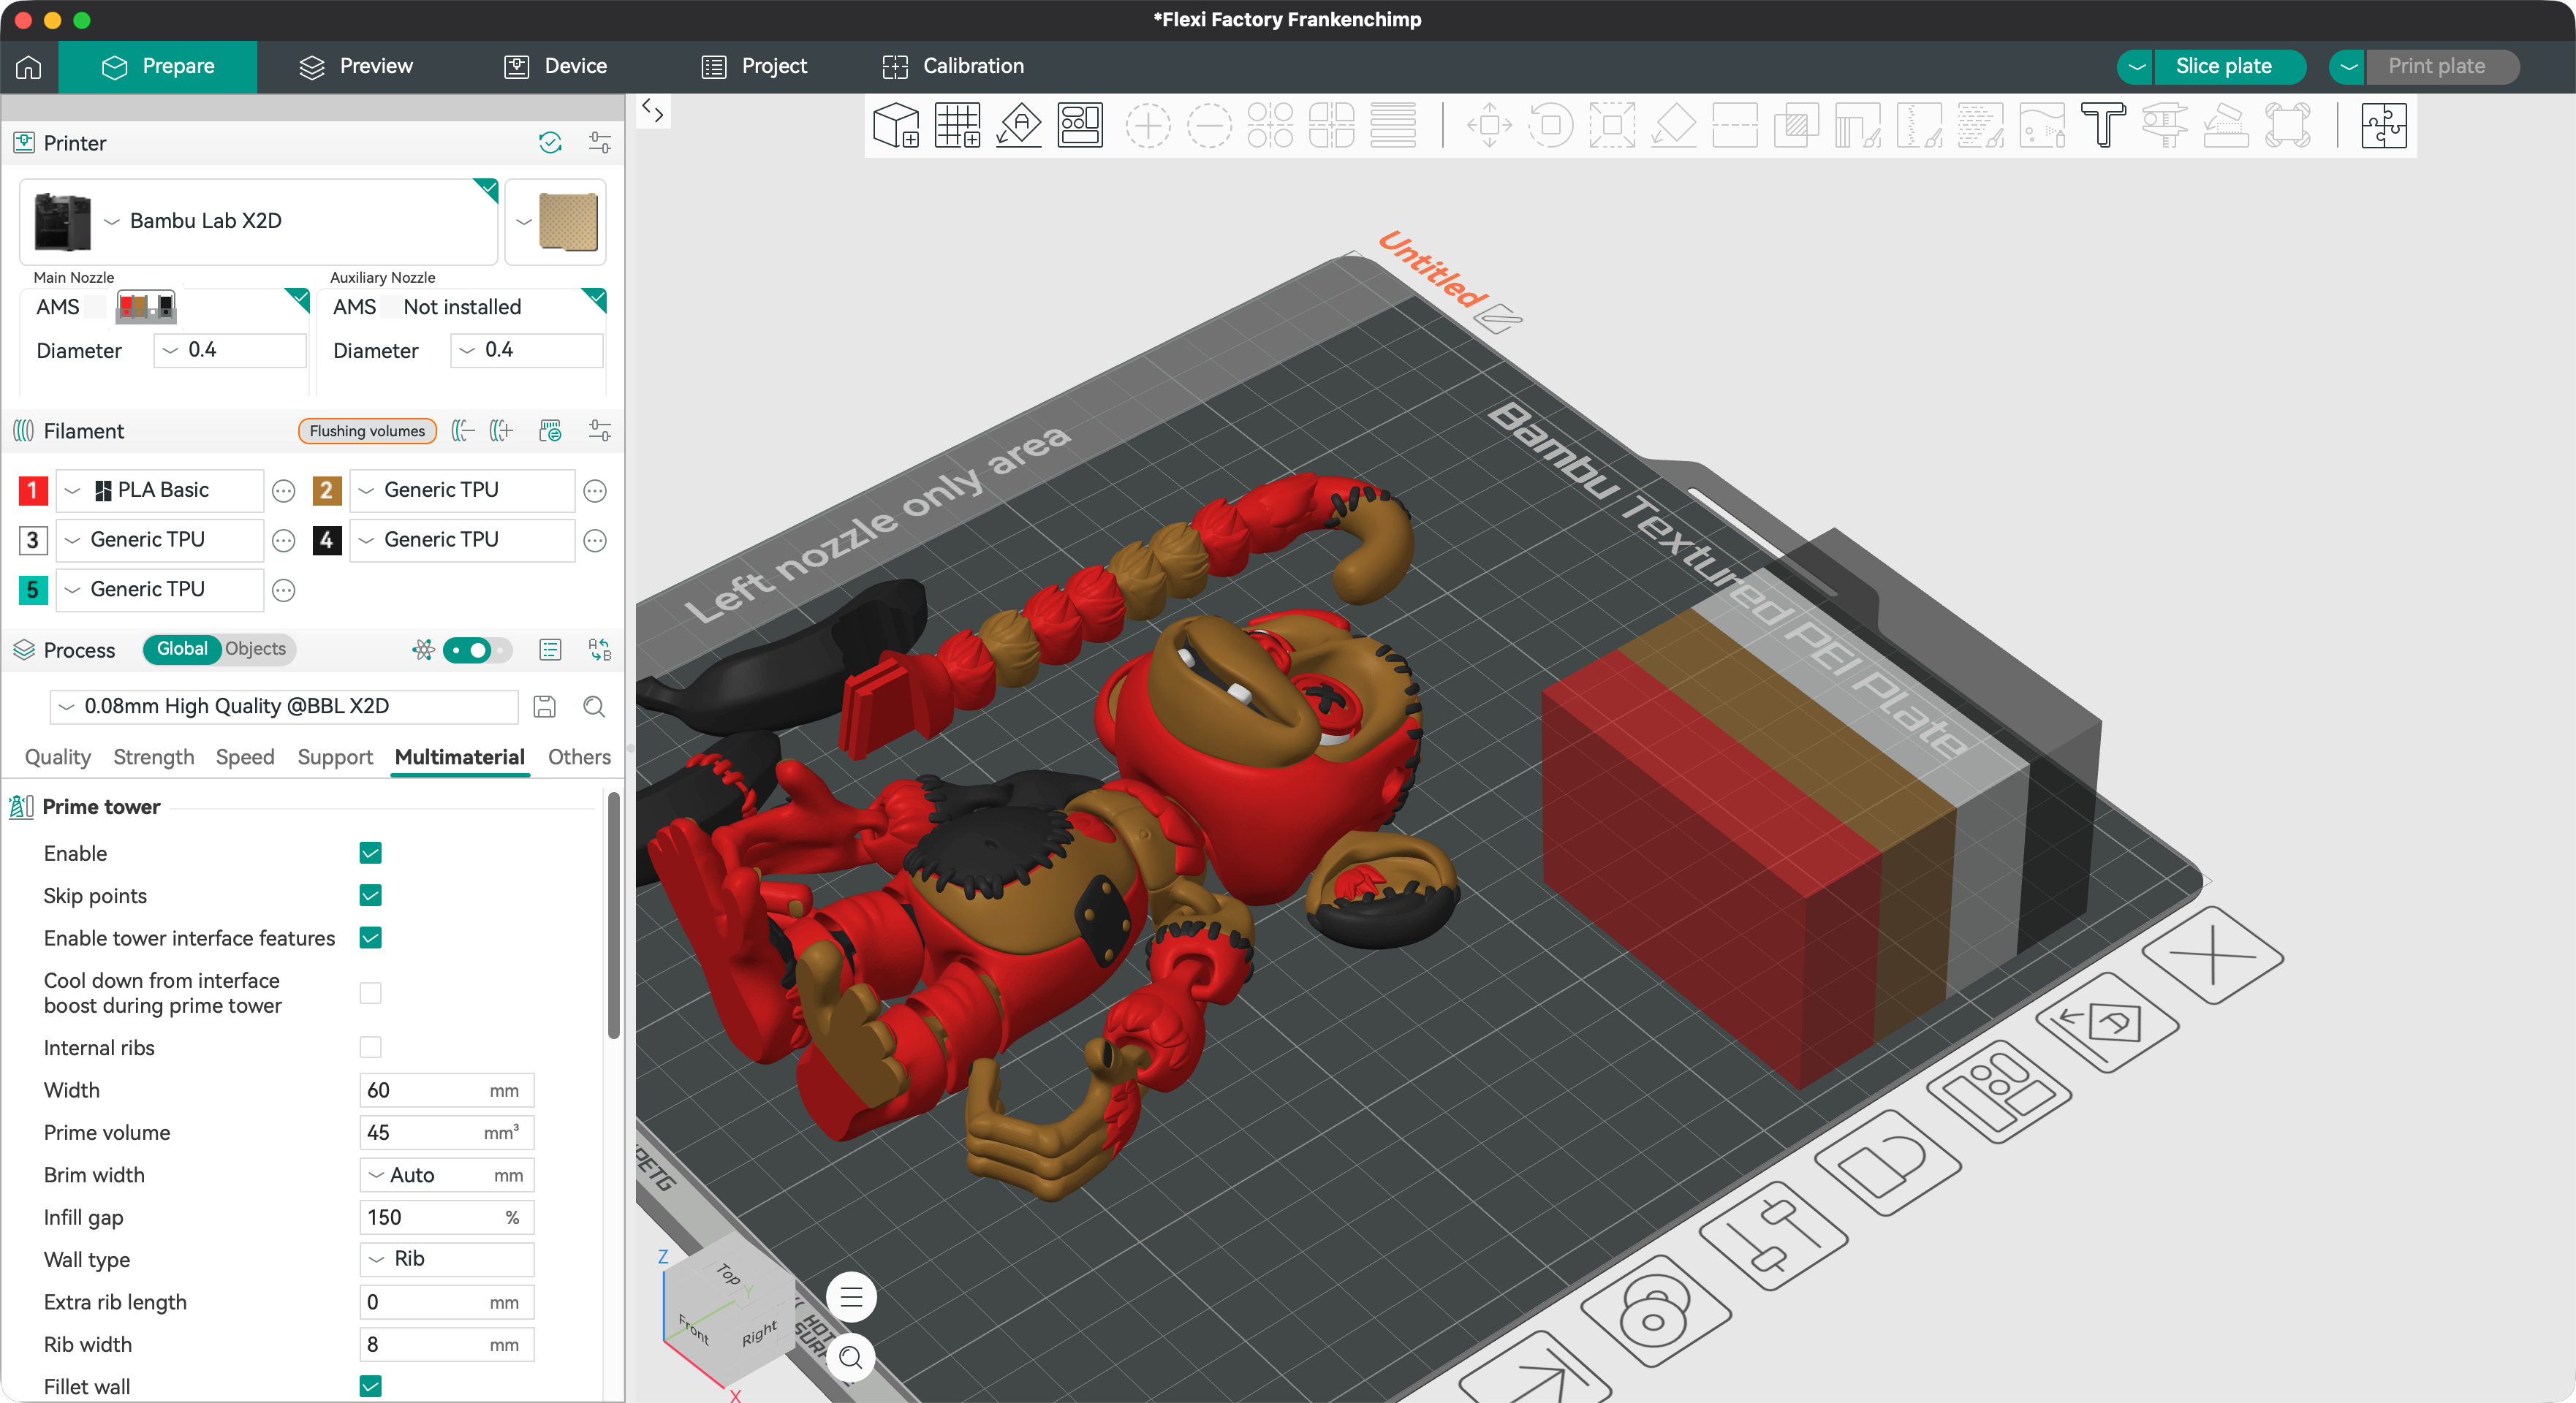Click the edit button for filament 4

595,541
